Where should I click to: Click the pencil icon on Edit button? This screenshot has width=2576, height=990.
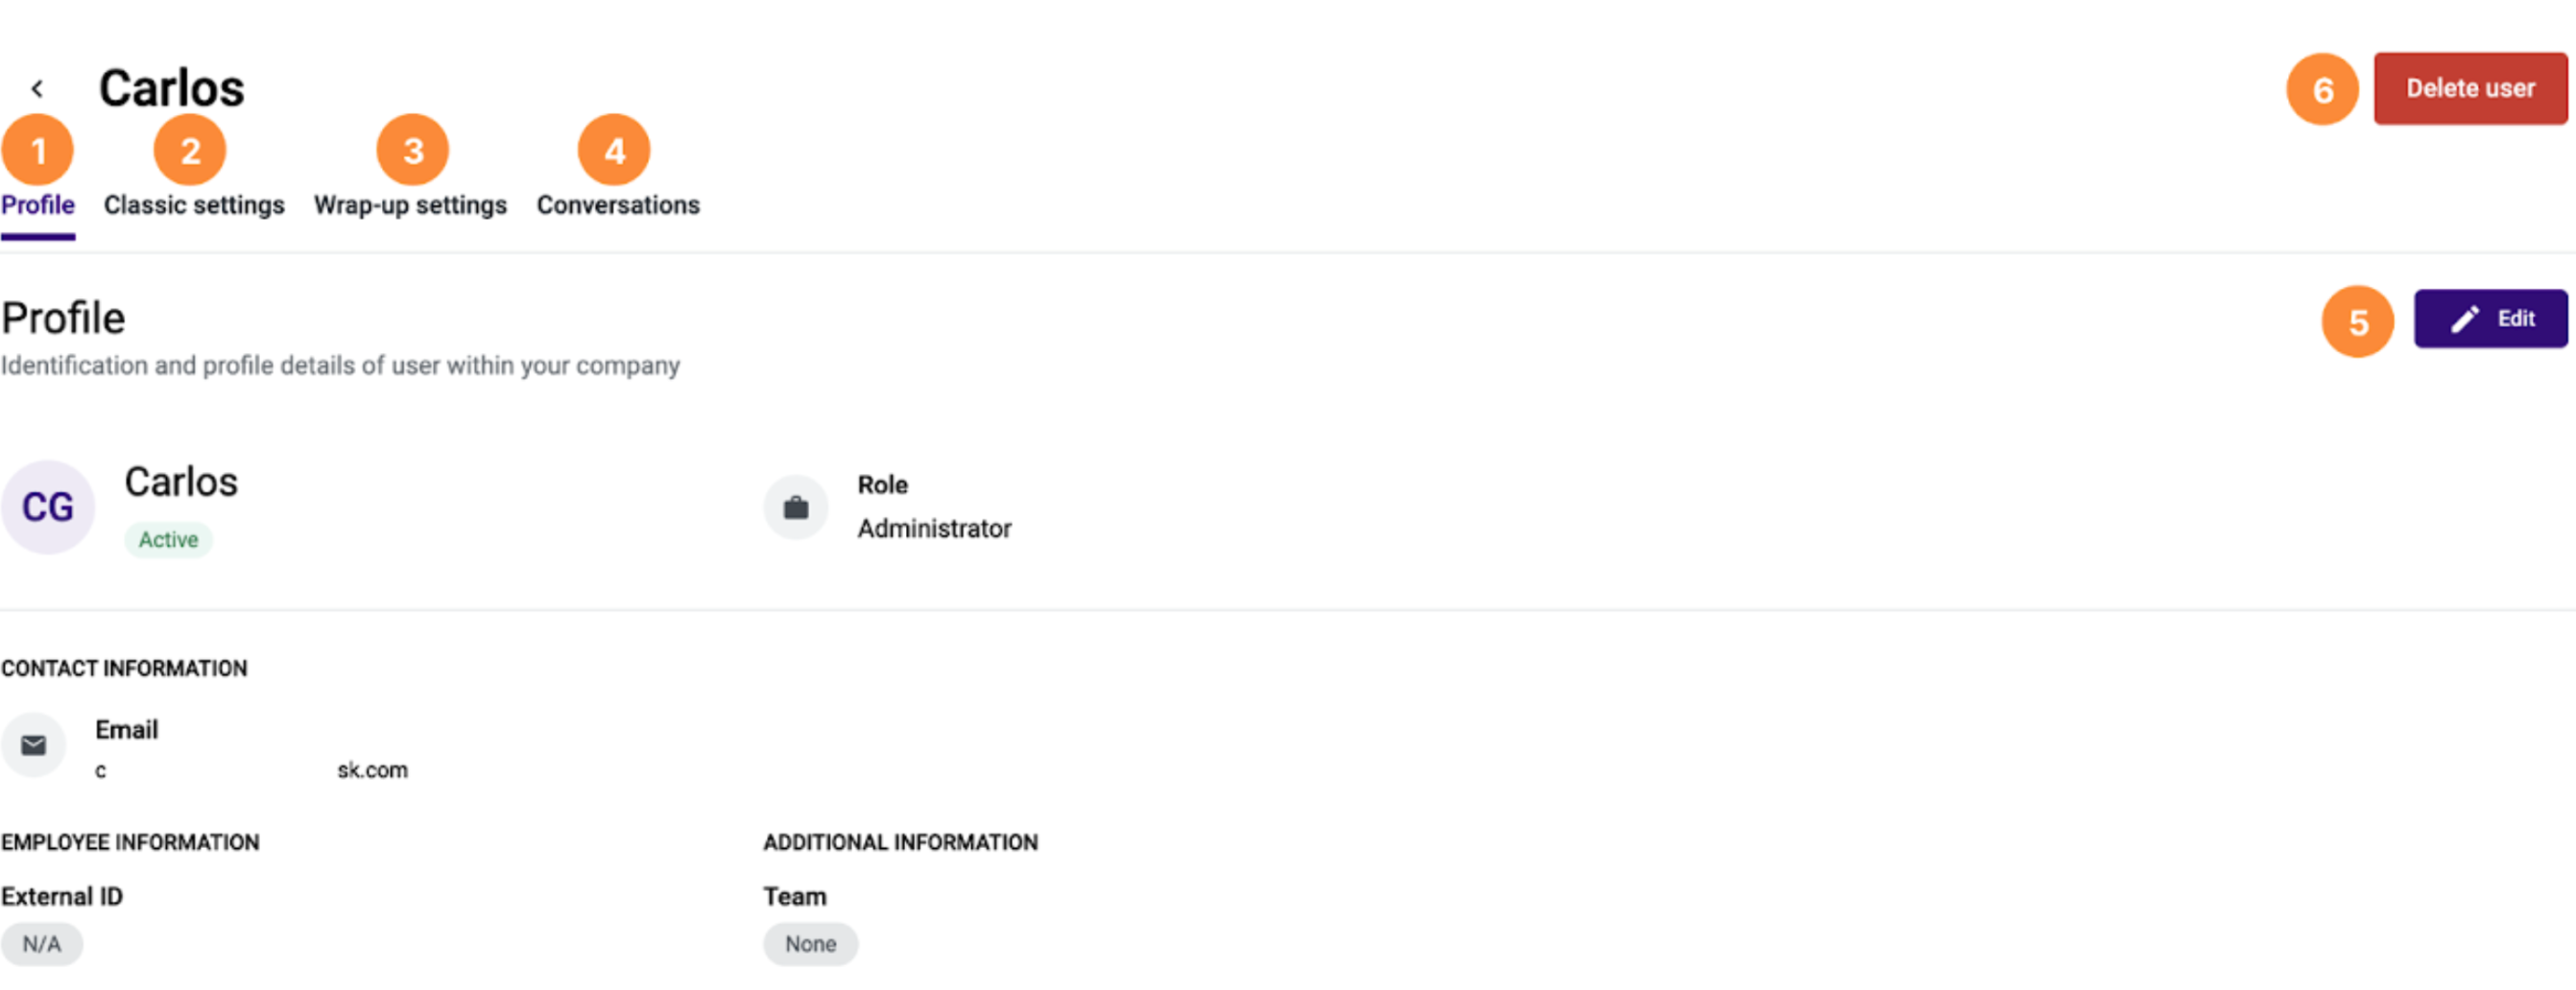pyautogui.click(x=2465, y=319)
